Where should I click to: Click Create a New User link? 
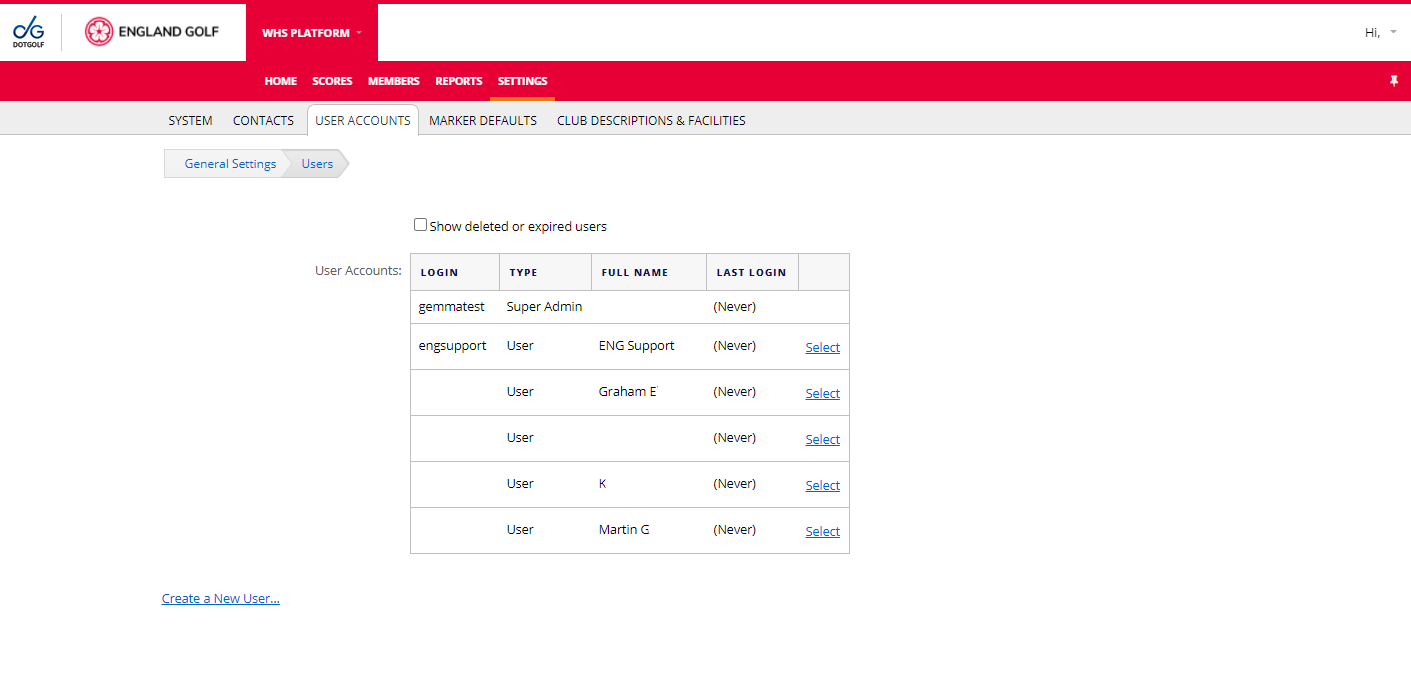221,598
